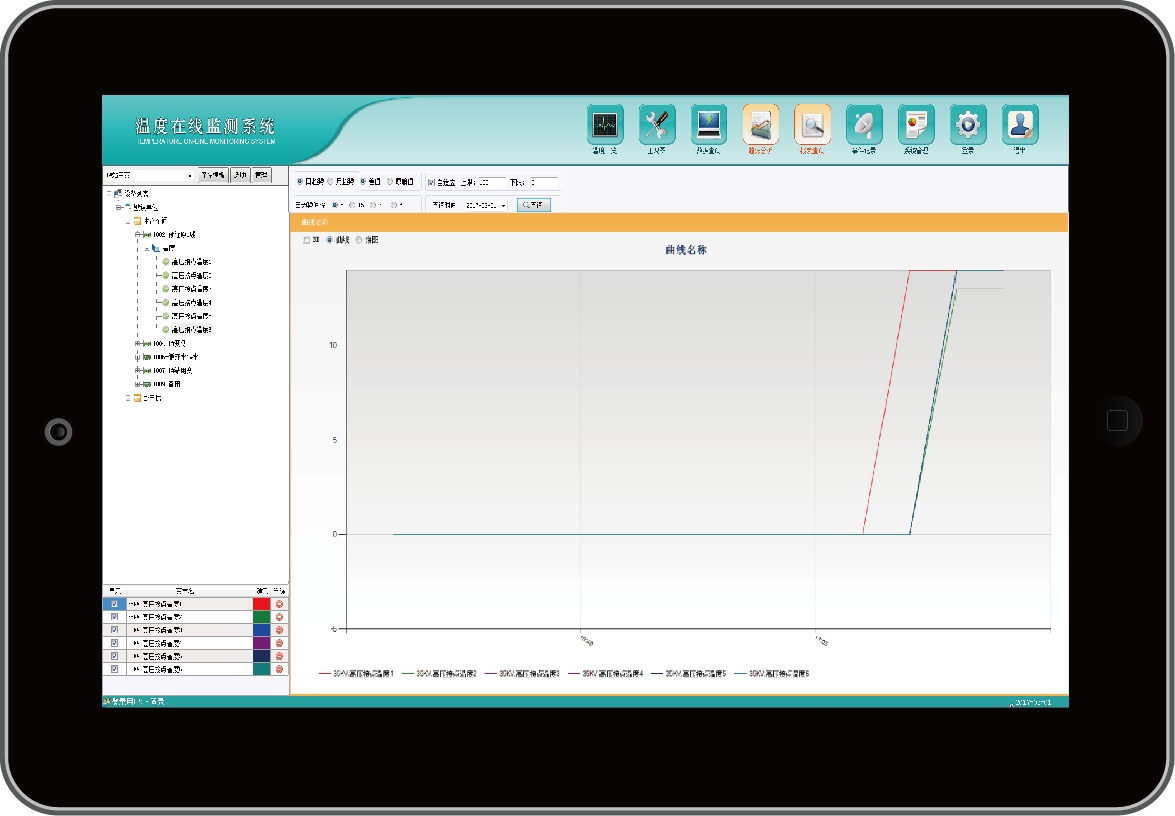
Task: Collapse the 1002 tree node
Action: pyautogui.click(x=138, y=235)
